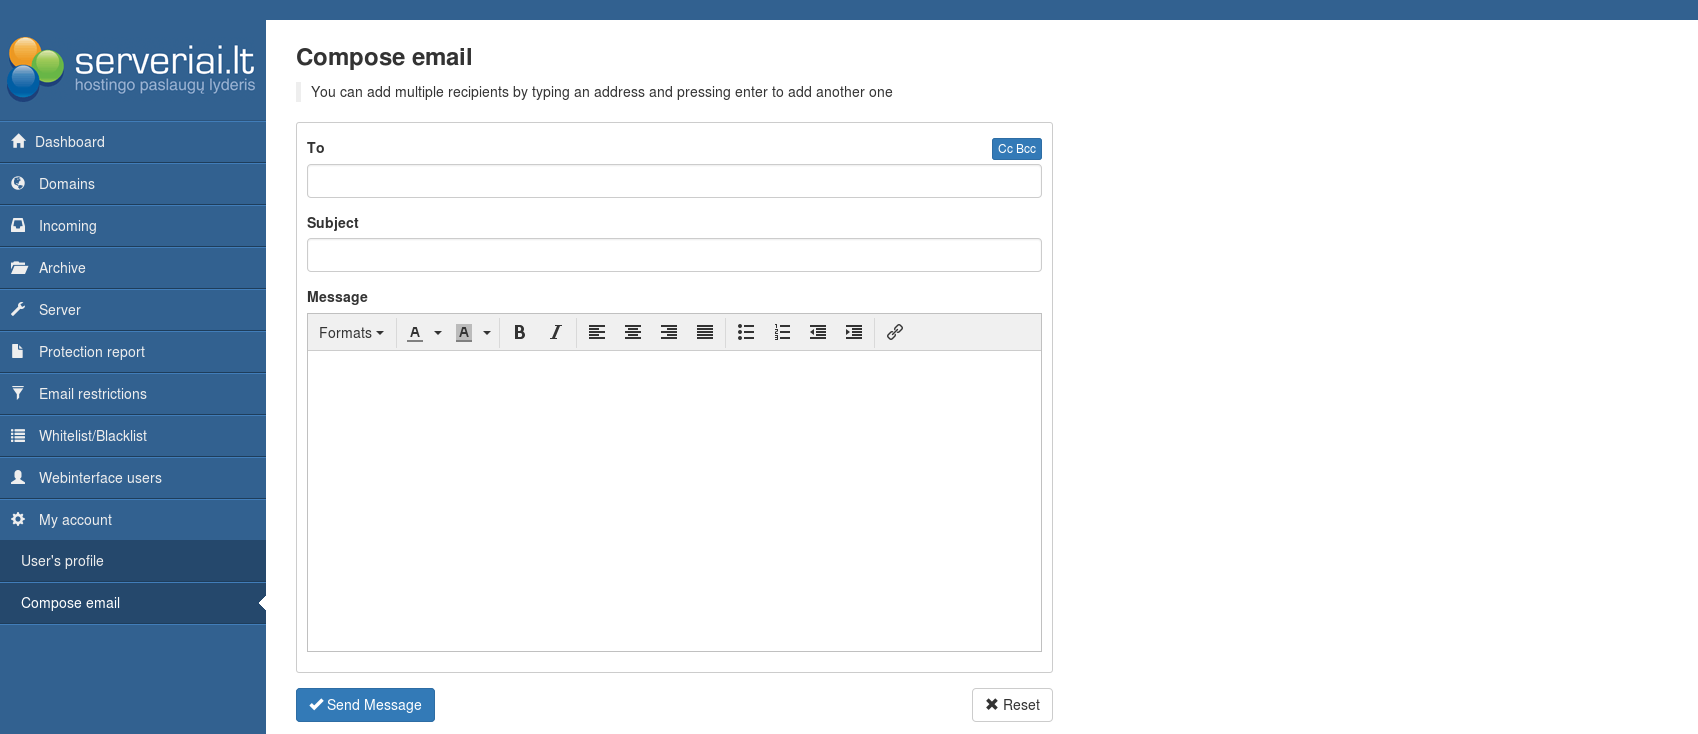This screenshot has height=734, width=1698.
Task: Center align the message text
Action: (633, 333)
